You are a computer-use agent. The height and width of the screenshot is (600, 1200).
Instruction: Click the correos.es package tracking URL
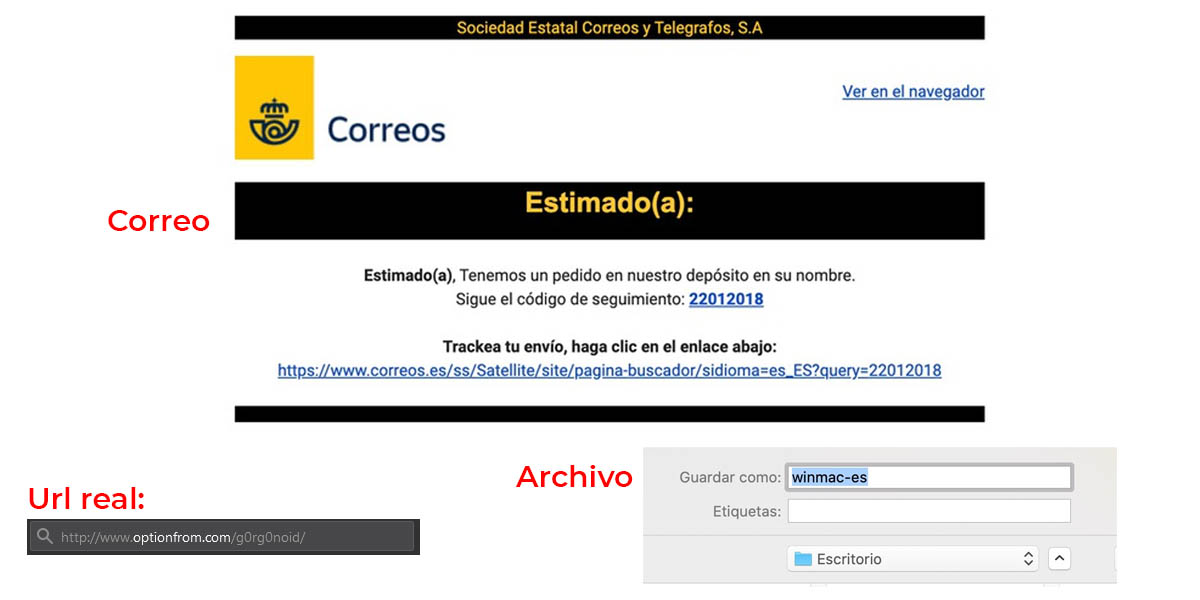609,370
